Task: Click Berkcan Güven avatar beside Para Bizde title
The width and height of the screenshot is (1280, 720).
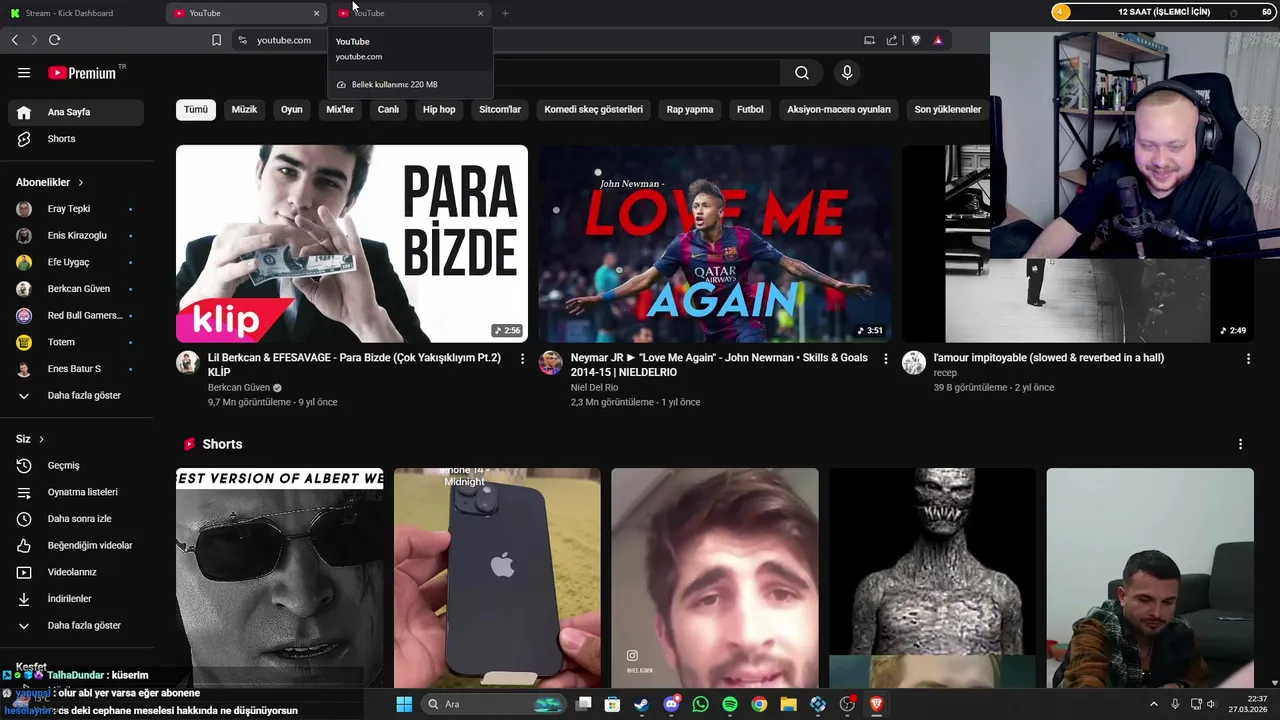Action: [x=188, y=363]
